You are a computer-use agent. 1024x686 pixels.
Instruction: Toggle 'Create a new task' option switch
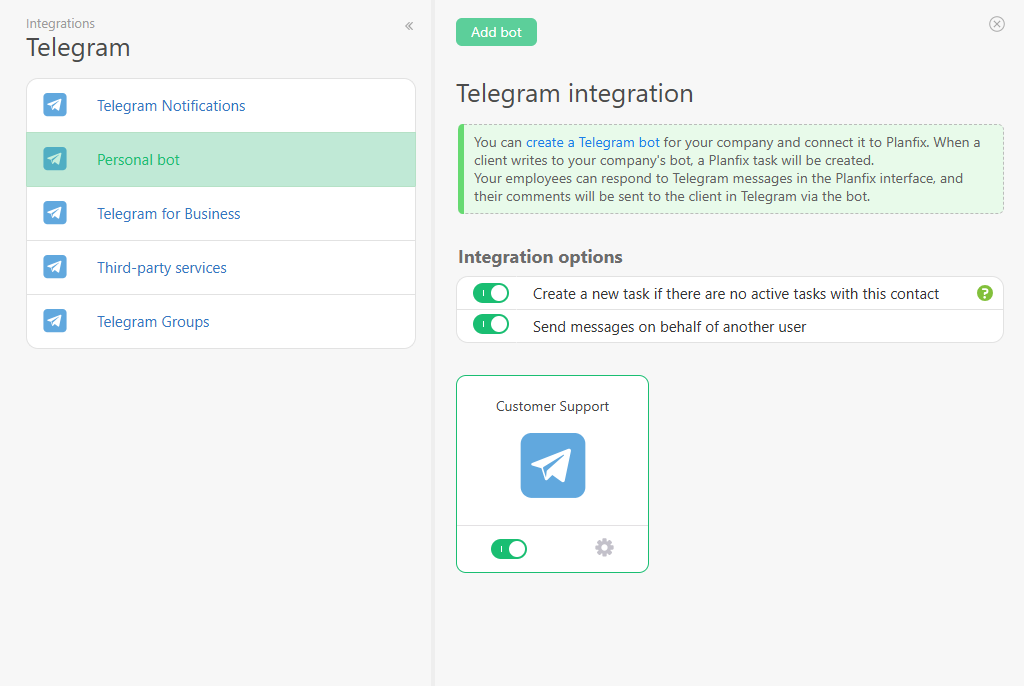click(491, 293)
